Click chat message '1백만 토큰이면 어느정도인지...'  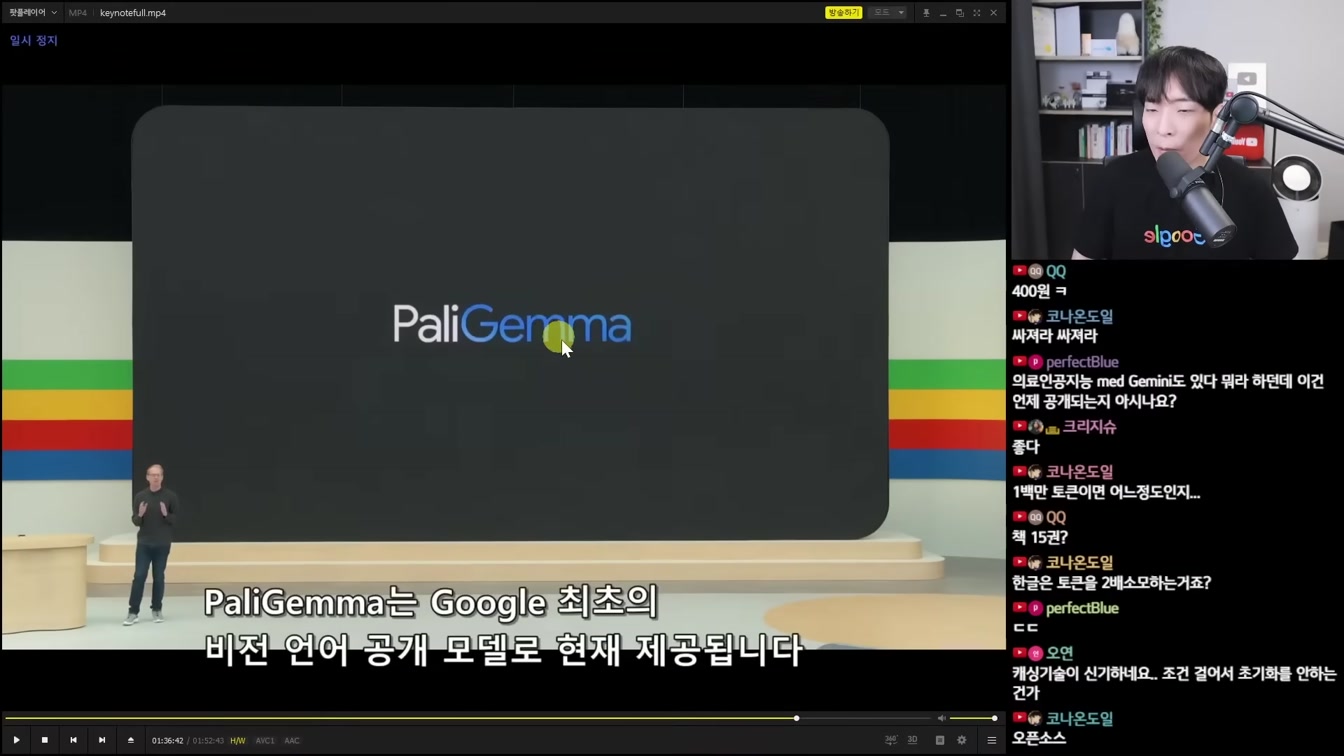pos(1106,492)
